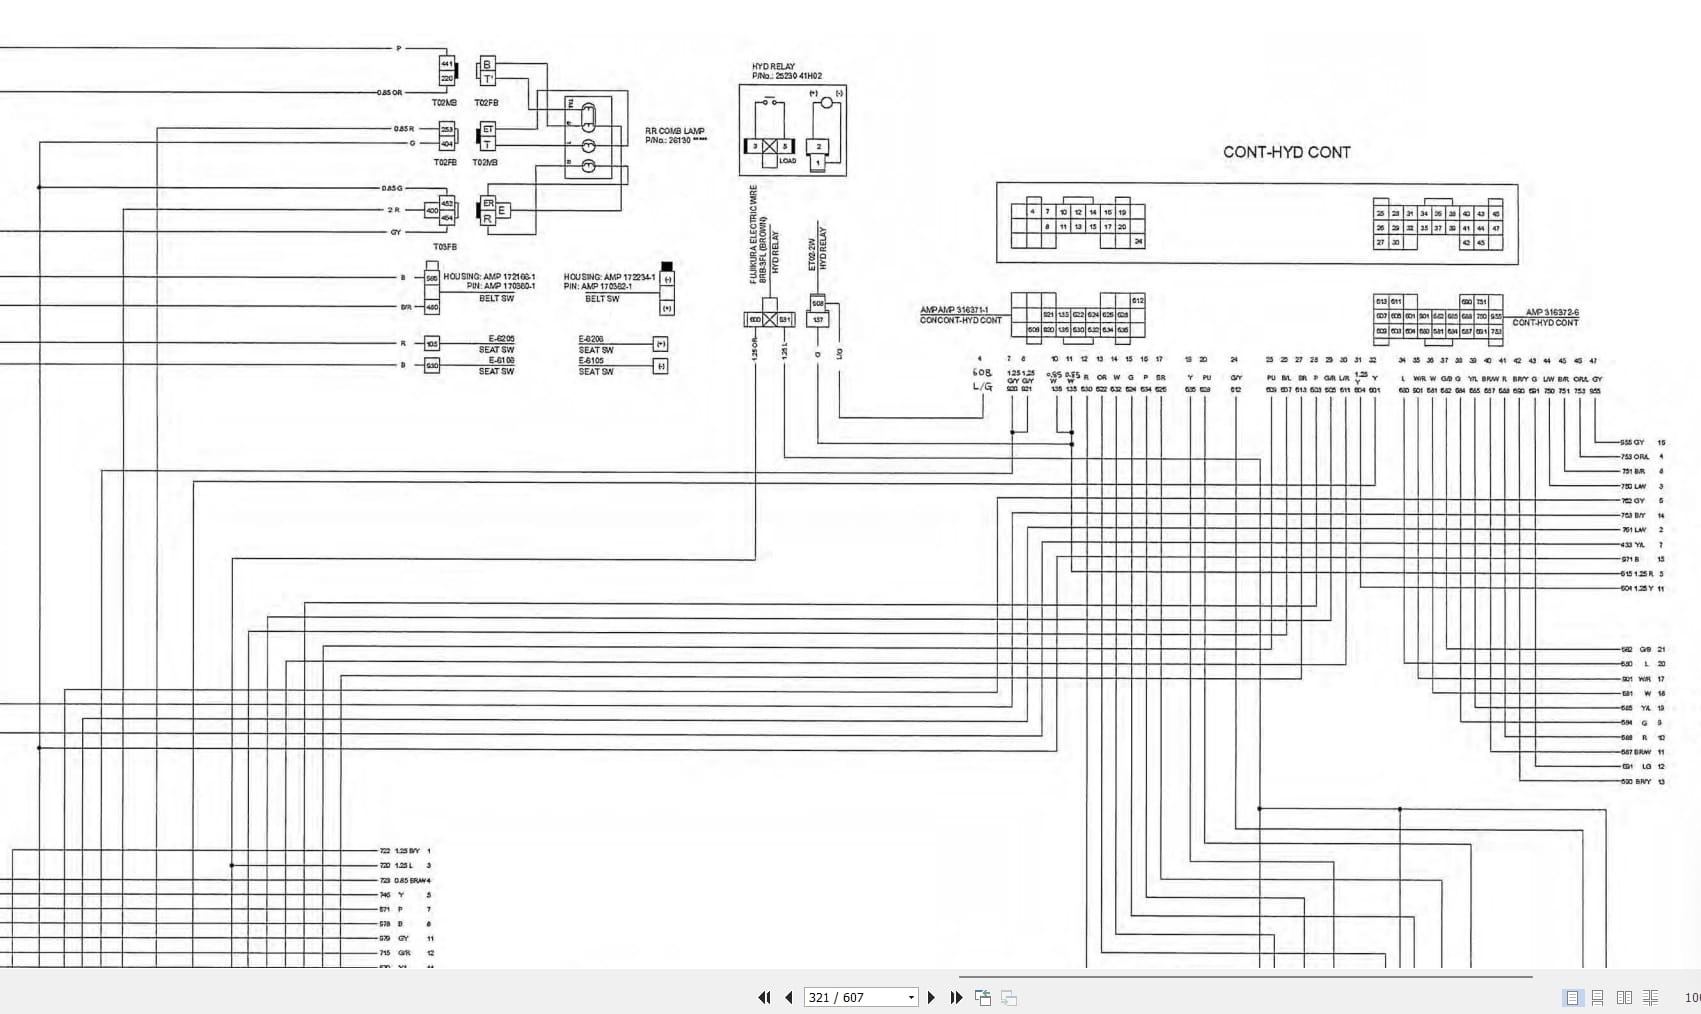1701x1014 pixels.
Task: Open the page number dropdown list
Action: pyautogui.click(x=909, y=997)
